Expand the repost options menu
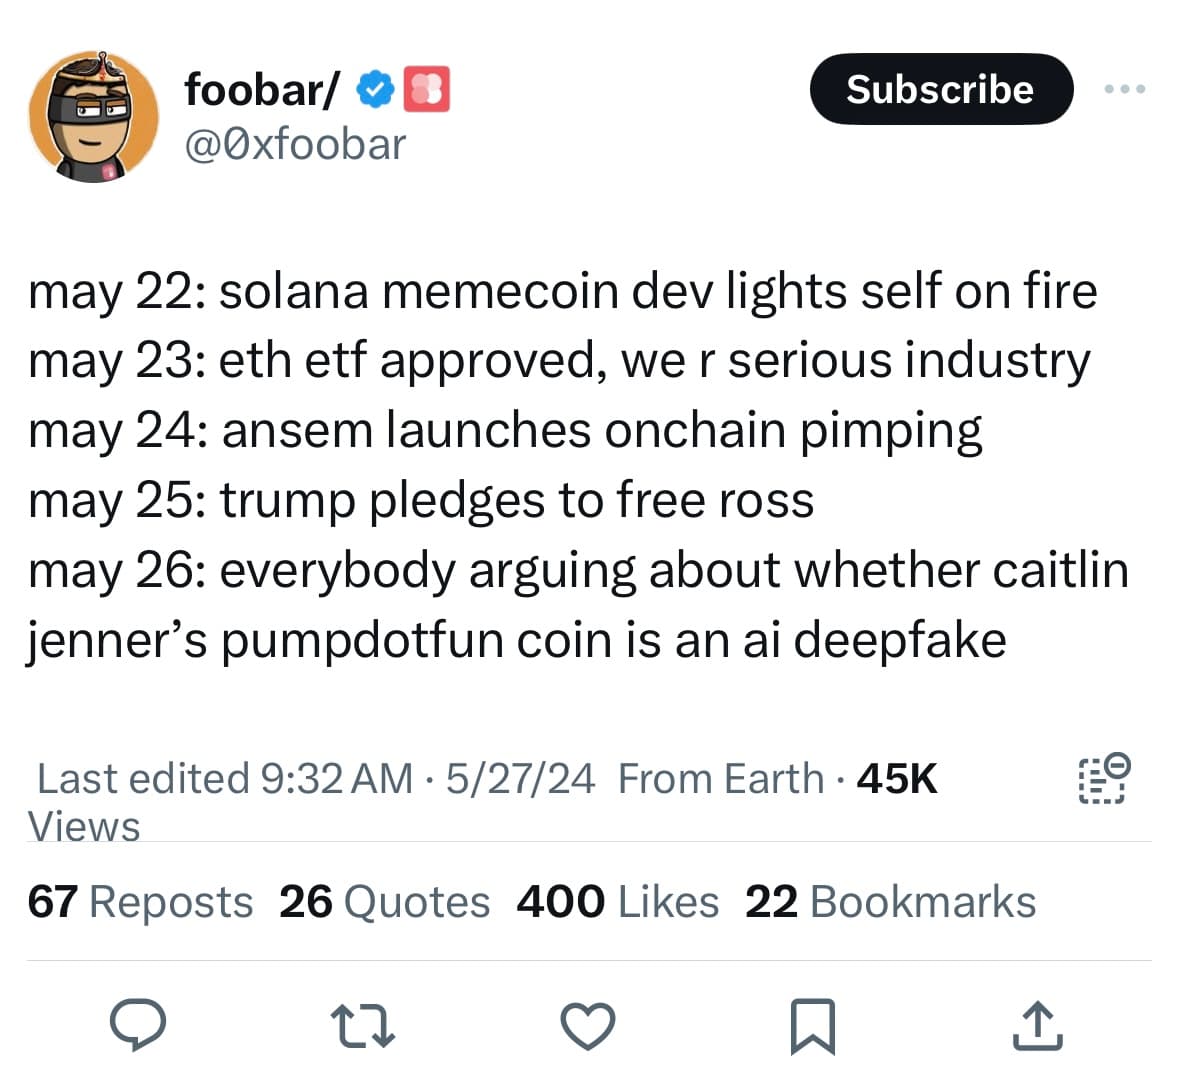This screenshot has width=1179, height=1071. click(363, 1023)
